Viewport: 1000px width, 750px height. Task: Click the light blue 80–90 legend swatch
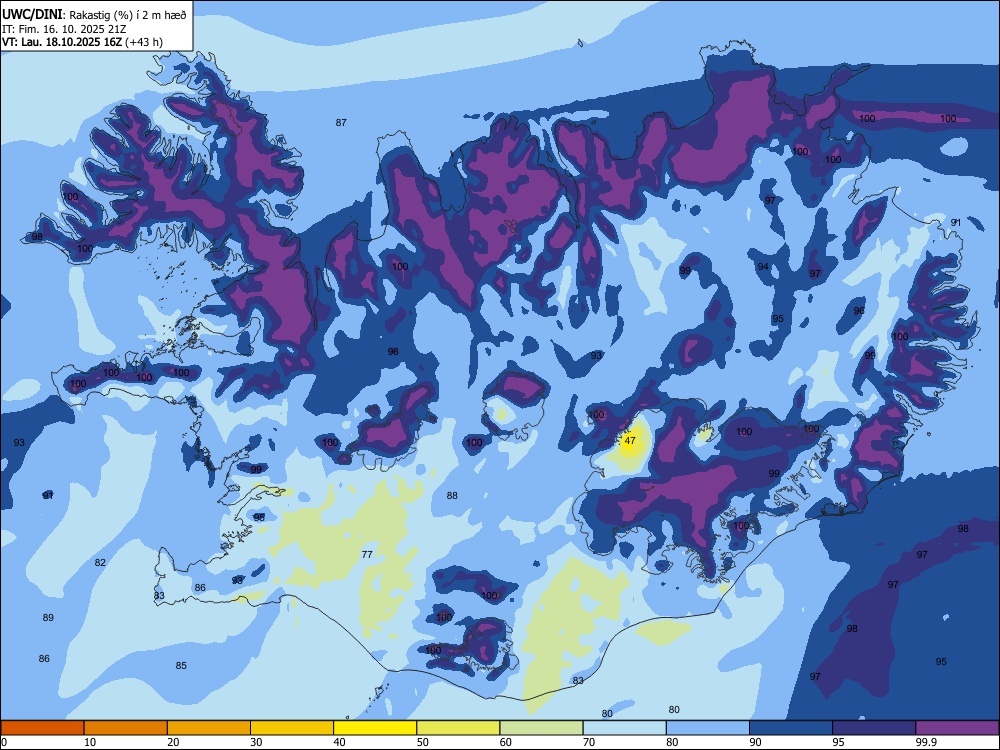(x=708, y=728)
